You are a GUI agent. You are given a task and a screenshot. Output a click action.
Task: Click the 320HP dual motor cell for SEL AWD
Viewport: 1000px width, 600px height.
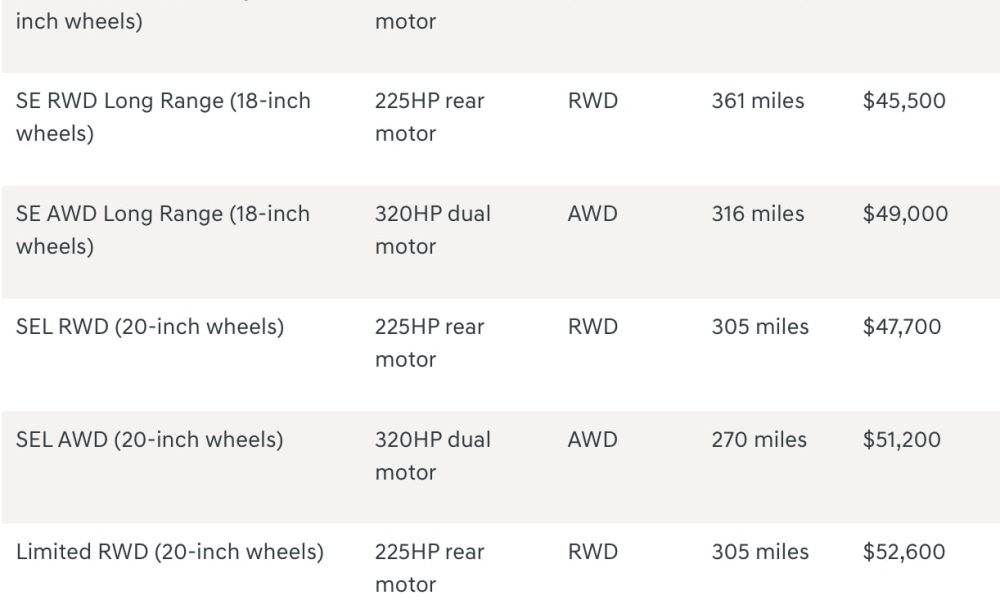point(433,456)
